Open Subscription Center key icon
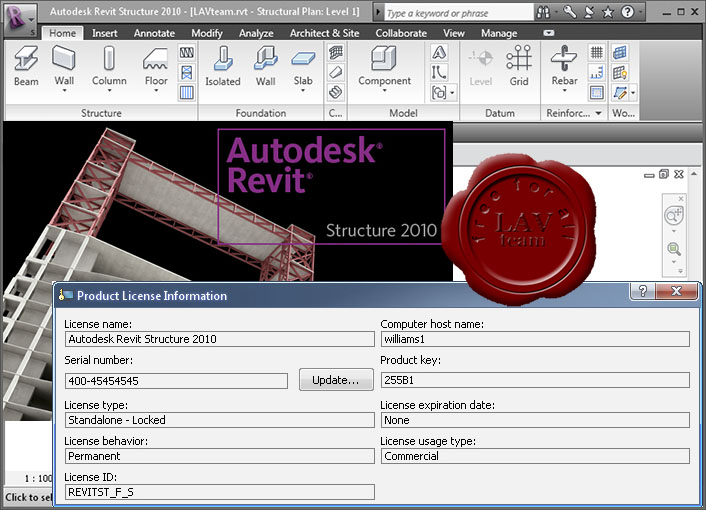The height and width of the screenshot is (510, 706). click(570, 12)
